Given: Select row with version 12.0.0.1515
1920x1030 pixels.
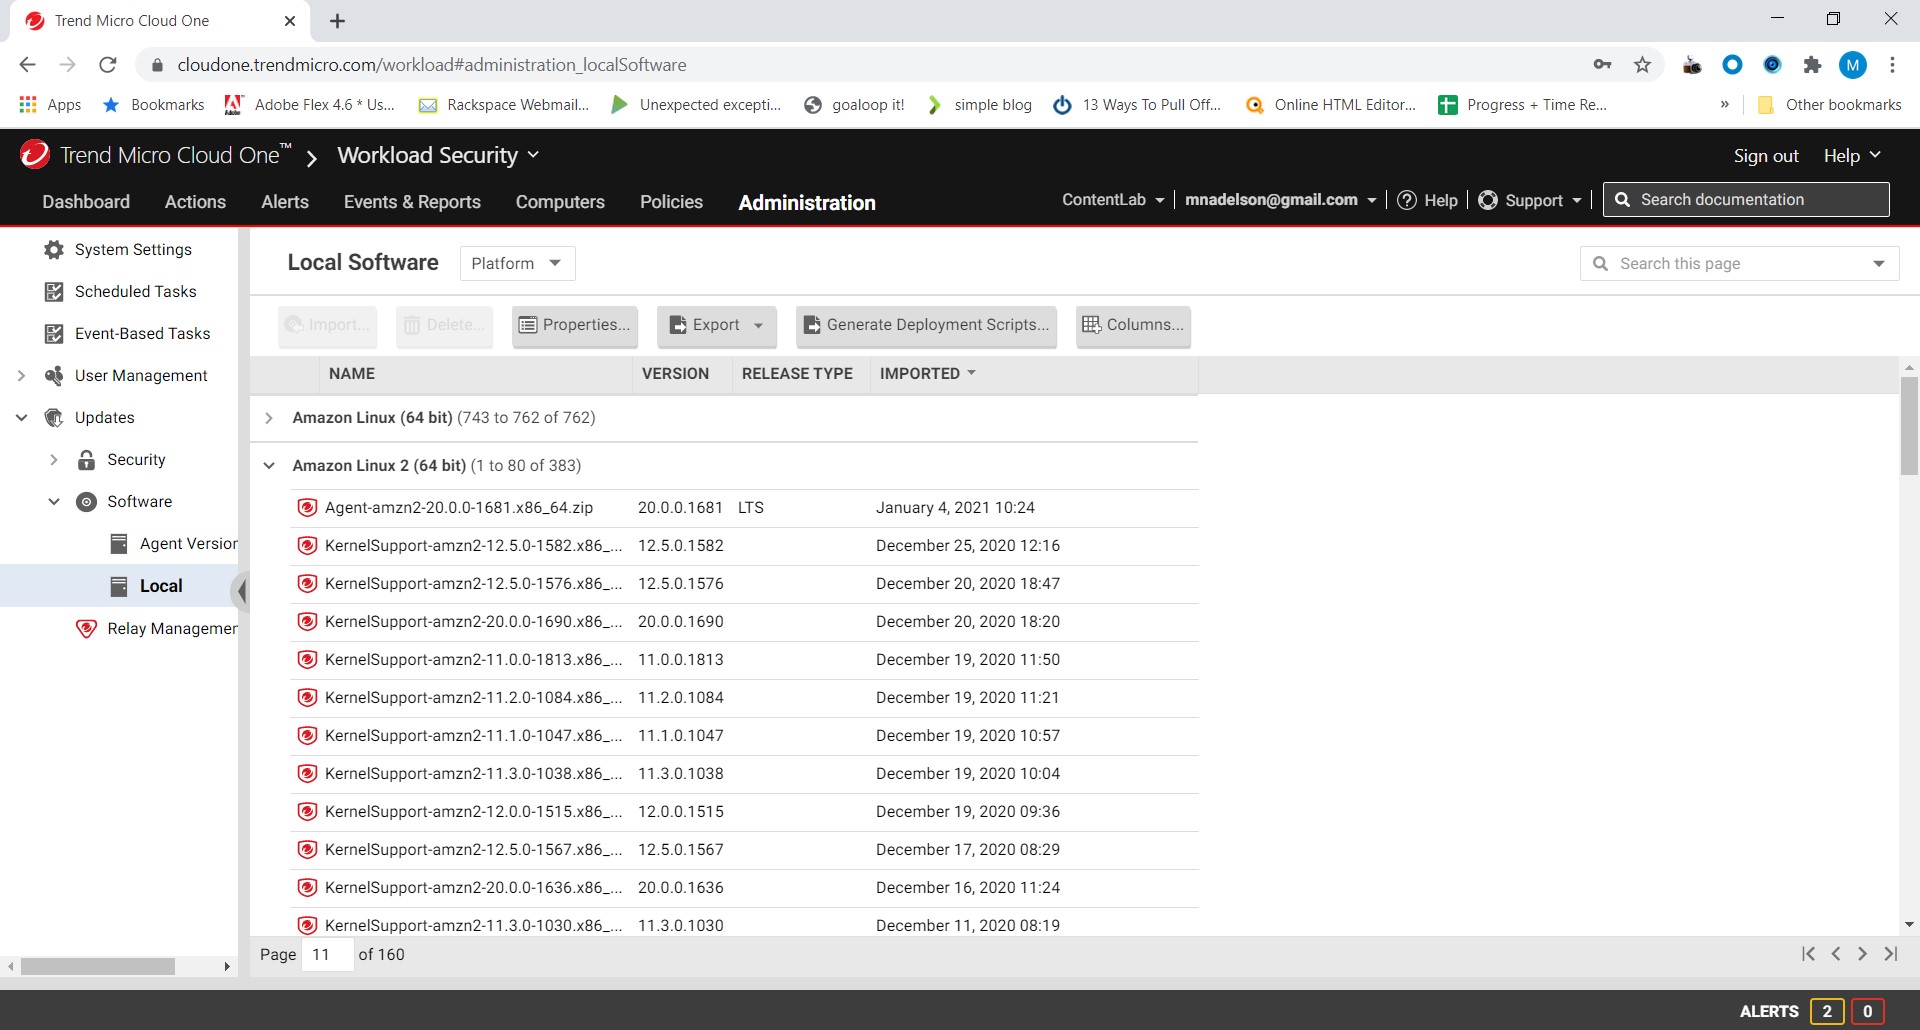Looking at the screenshot, I should tap(744, 812).
